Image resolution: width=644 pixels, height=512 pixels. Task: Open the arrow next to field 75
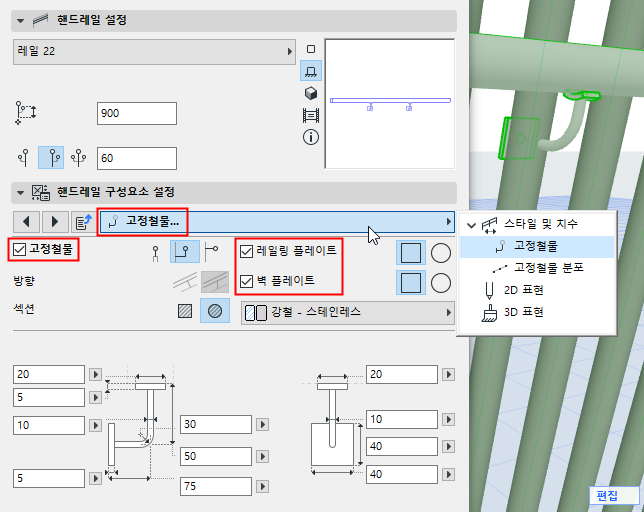click(262, 487)
